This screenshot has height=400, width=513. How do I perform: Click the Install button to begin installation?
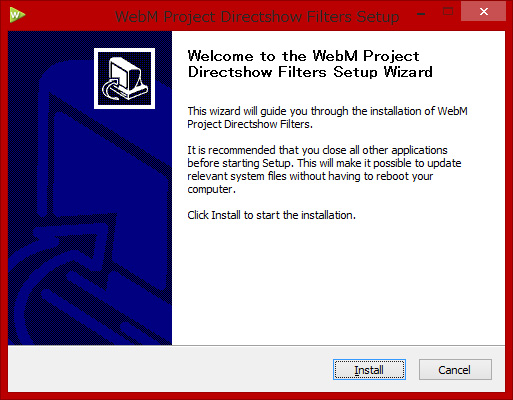click(369, 369)
